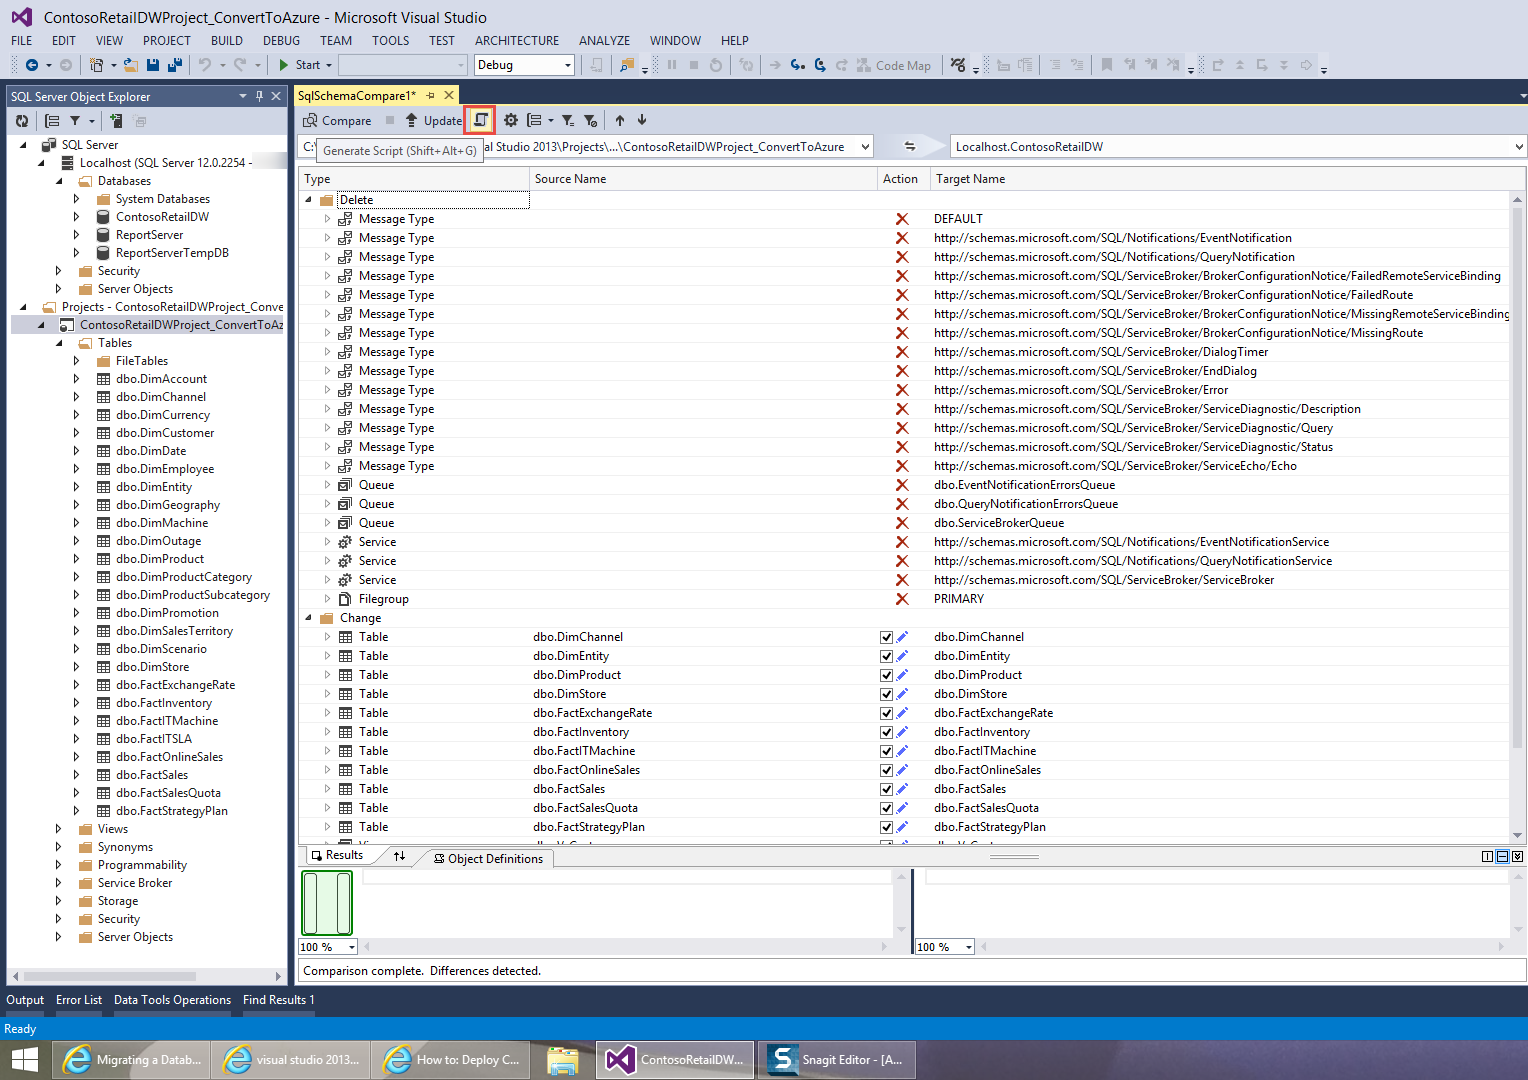Open the TOOLS menu
This screenshot has height=1080, width=1528.
pos(390,41)
